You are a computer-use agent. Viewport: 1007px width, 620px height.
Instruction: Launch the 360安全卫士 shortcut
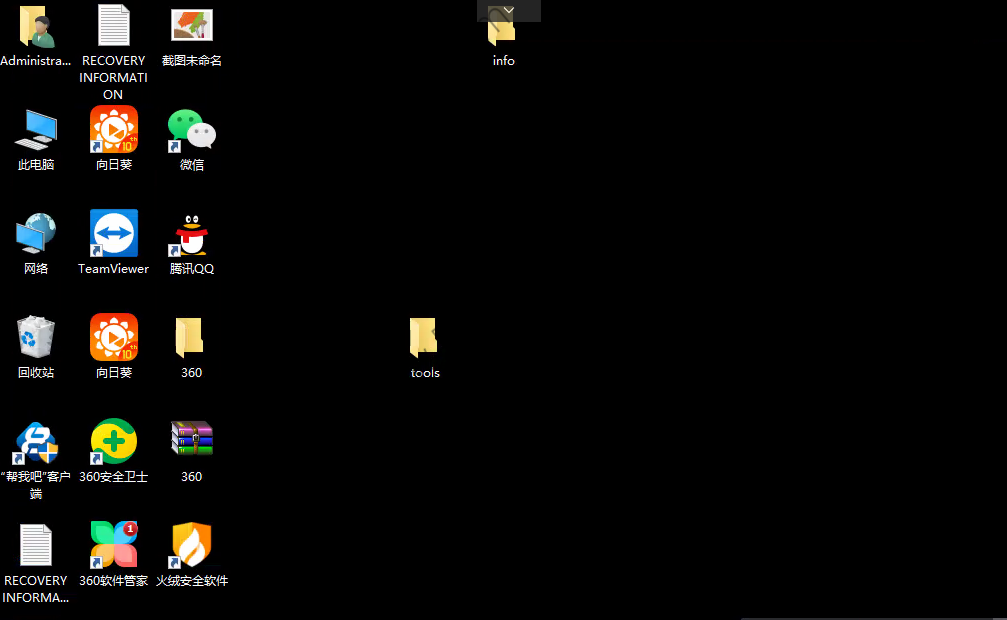point(113,442)
